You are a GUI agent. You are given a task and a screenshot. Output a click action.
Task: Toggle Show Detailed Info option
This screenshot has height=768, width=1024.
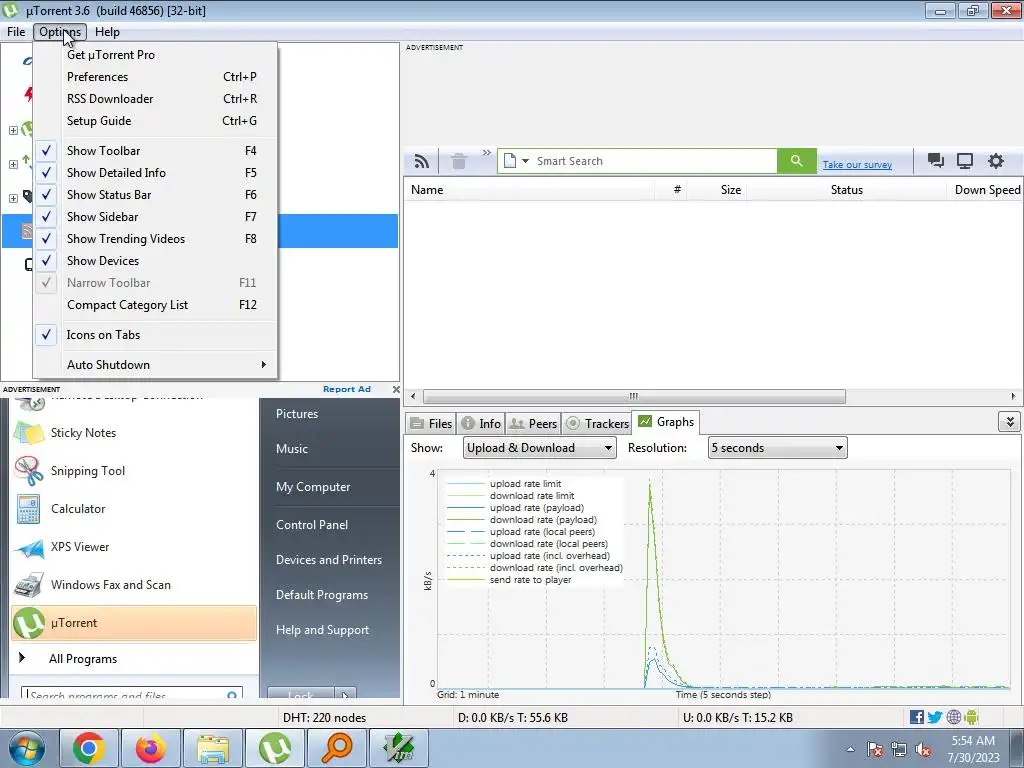point(155,173)
